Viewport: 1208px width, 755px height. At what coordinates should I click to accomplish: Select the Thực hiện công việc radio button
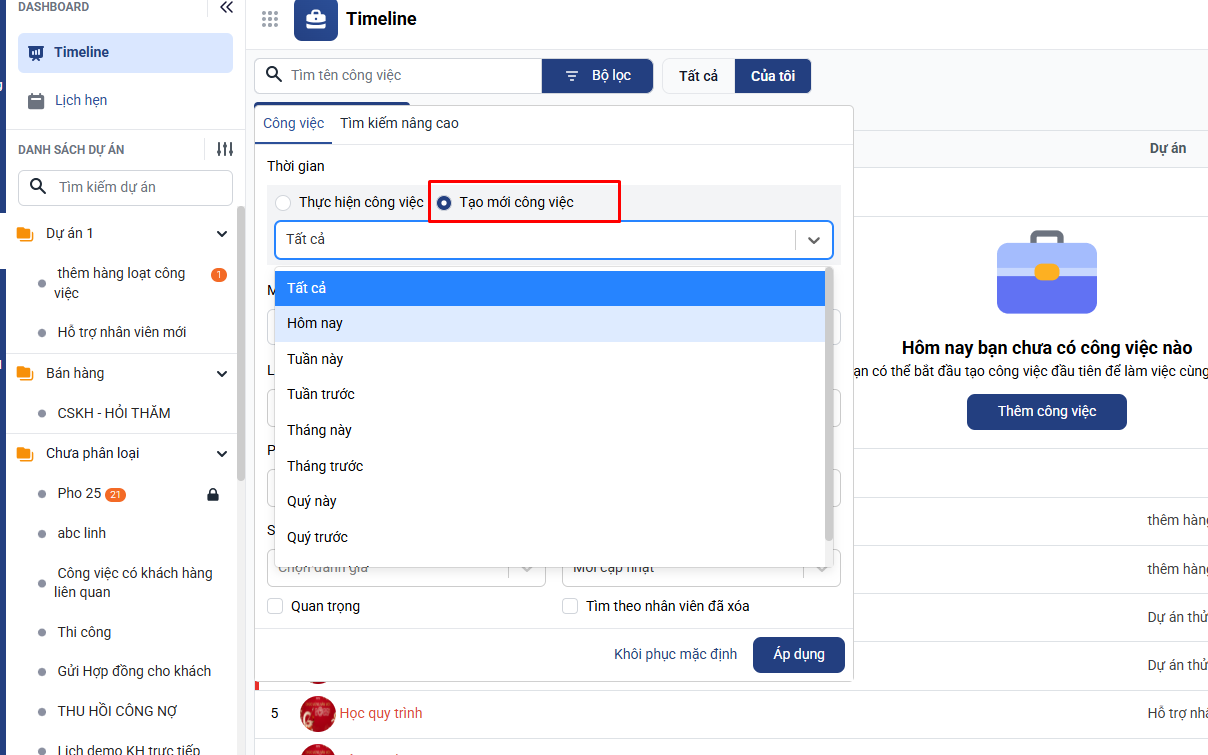(284, 203)
